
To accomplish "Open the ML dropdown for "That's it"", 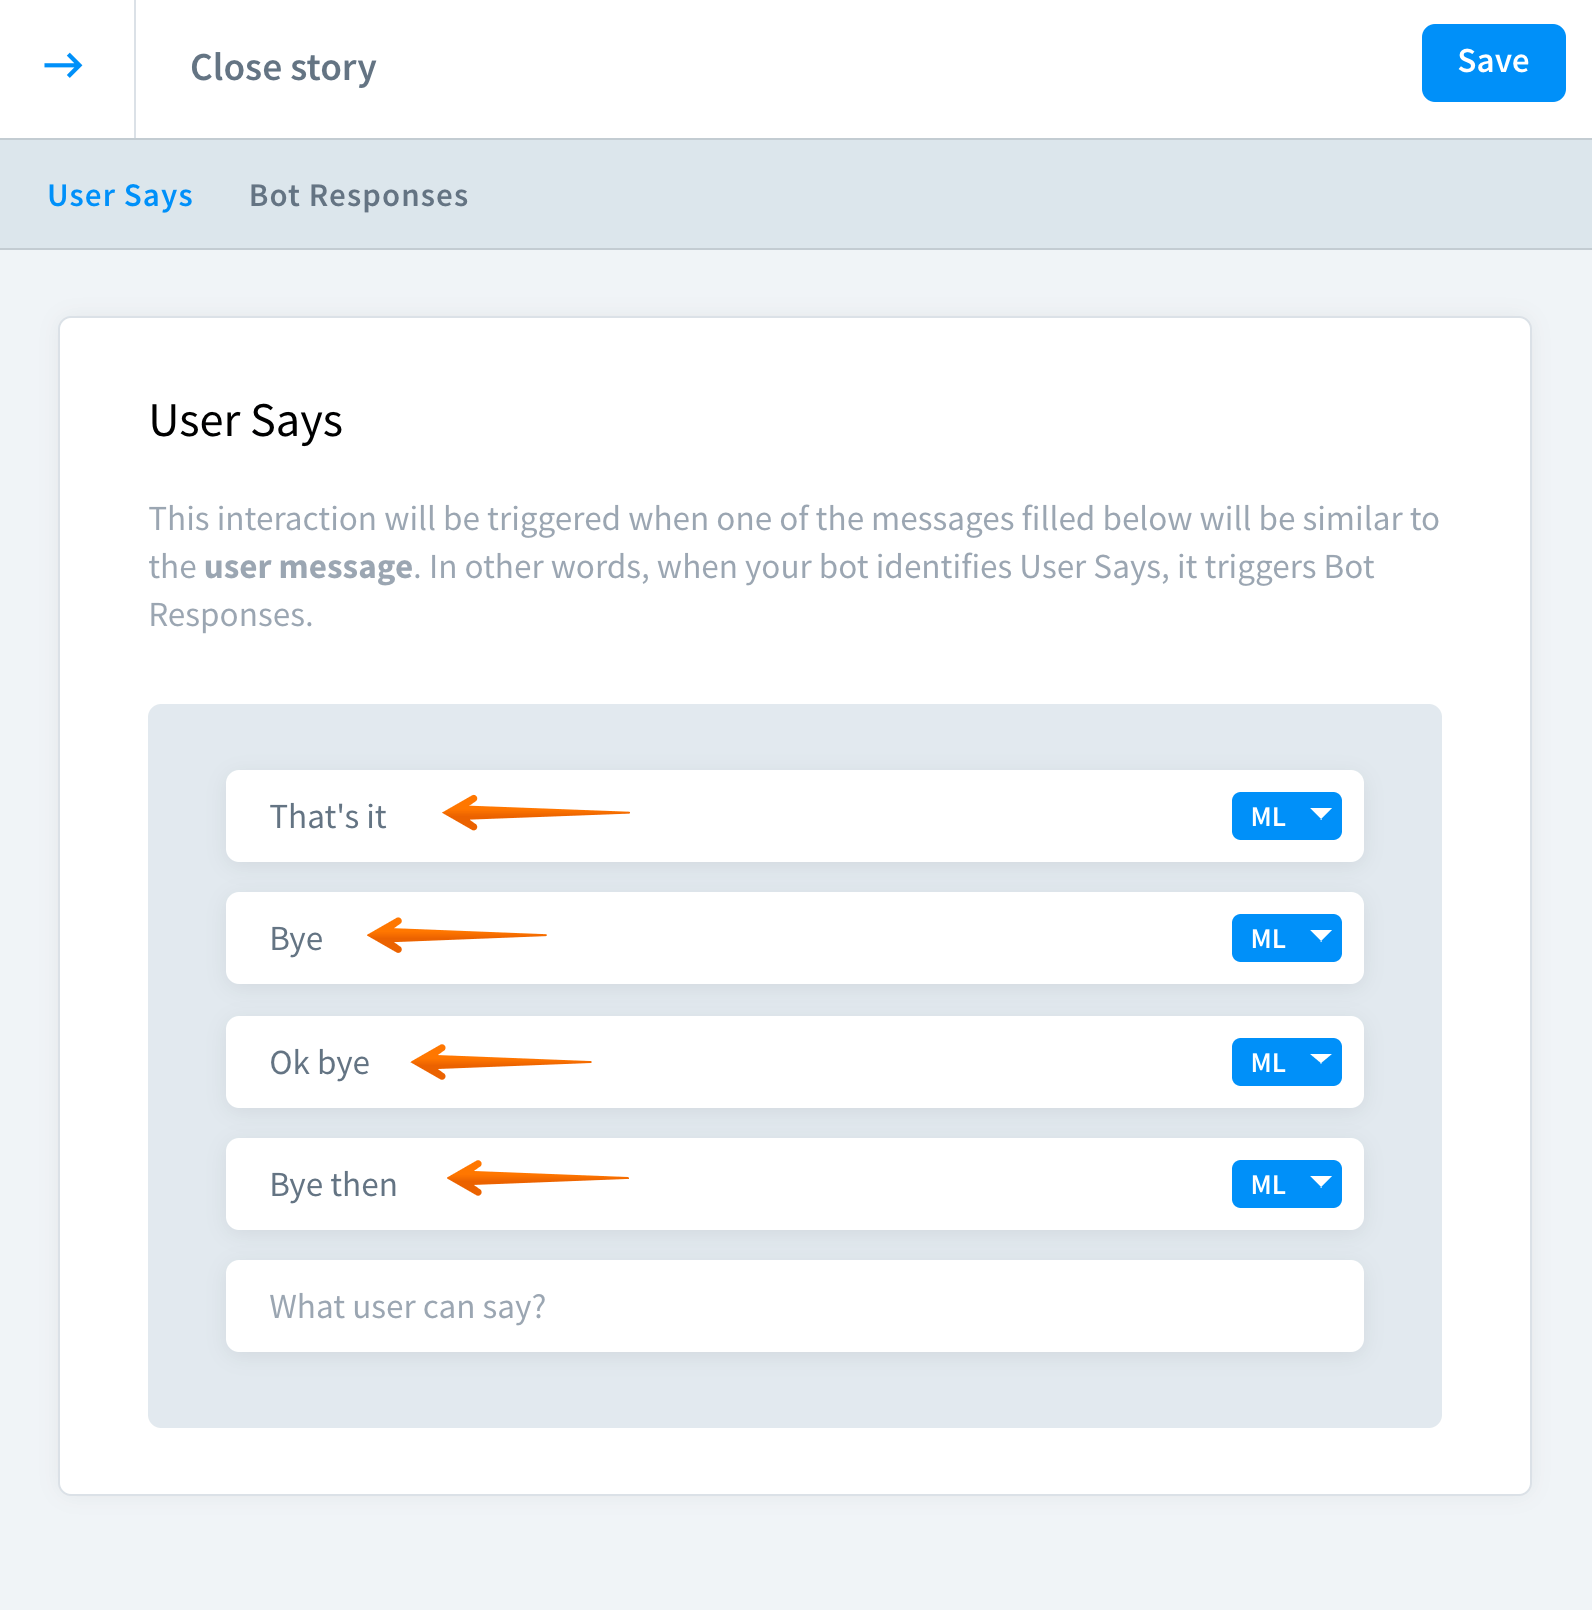I will 1286,817.
